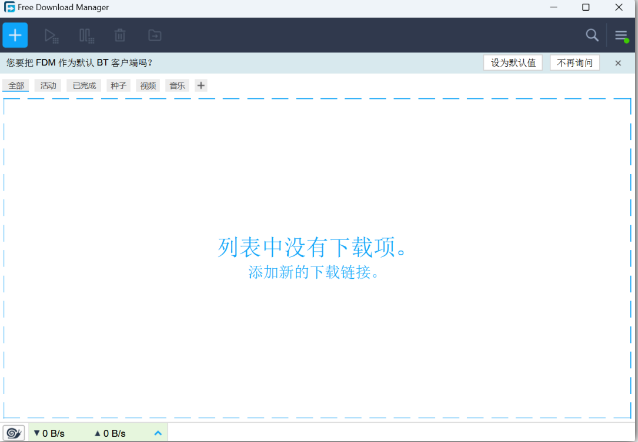Filter by the 种子 tag
Screen dimensions: 638x442
tap(118, 86)
